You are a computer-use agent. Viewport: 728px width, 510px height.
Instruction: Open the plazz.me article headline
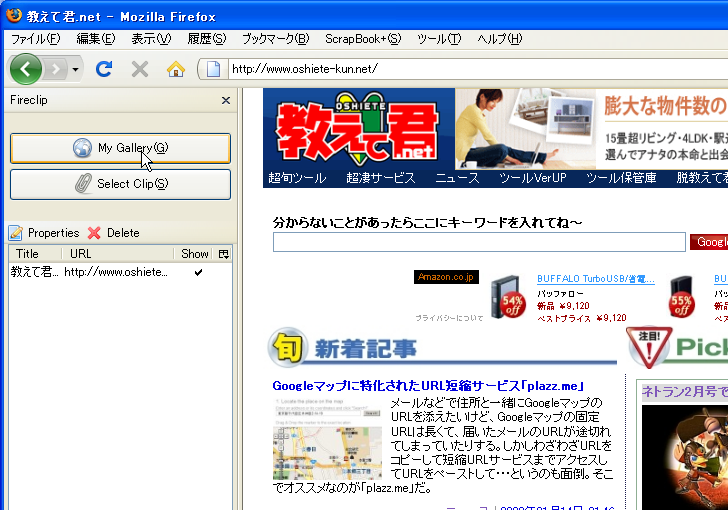(428, 386)
